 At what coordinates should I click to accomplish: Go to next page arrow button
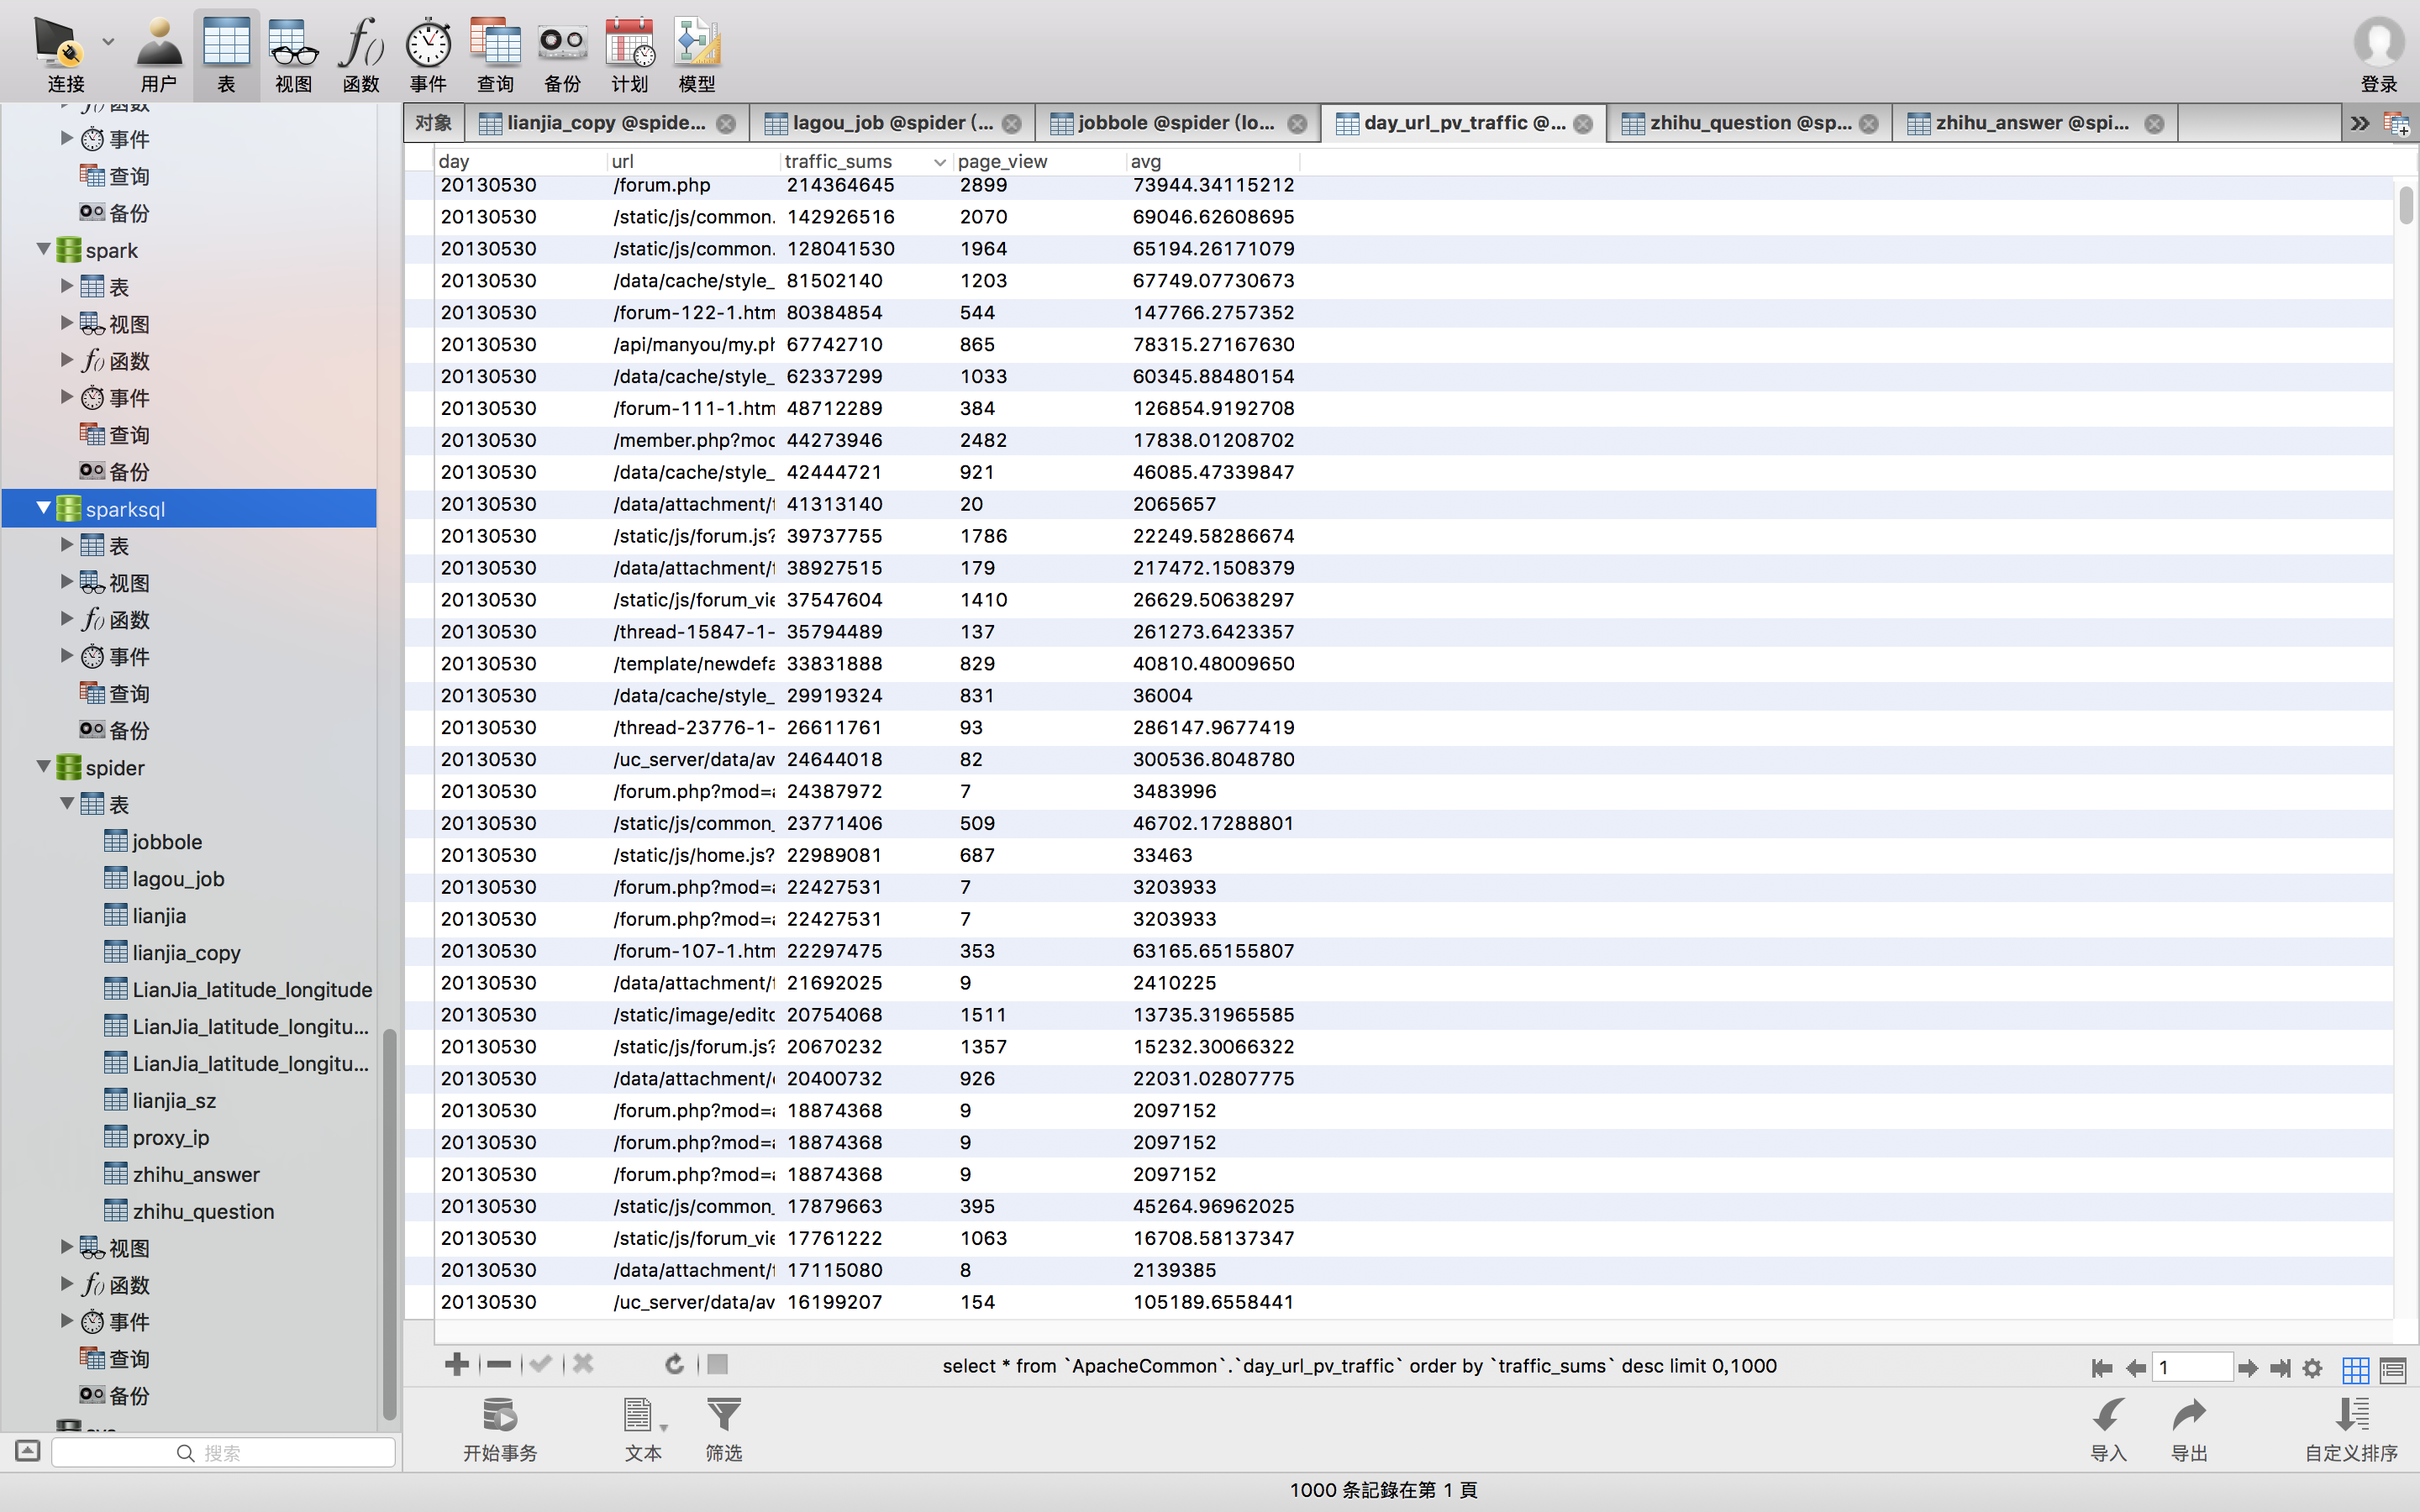2248,1368
